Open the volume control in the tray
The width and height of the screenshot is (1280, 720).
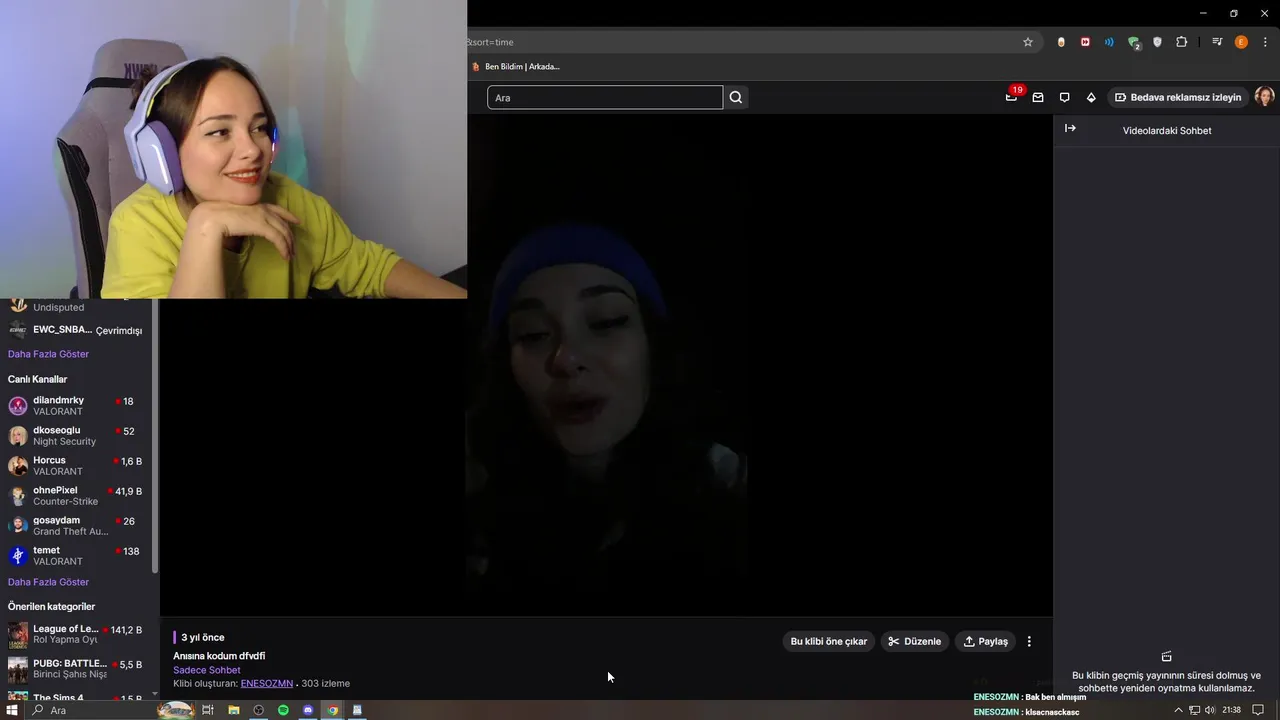(1210, 710)
